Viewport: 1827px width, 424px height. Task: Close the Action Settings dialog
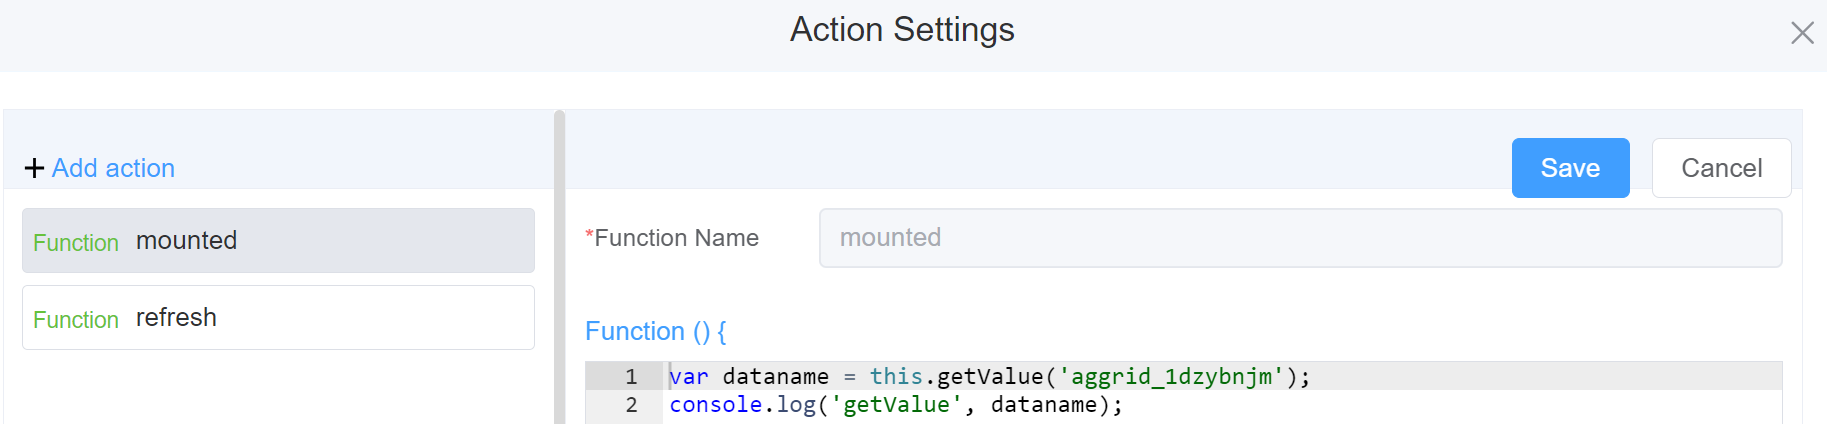point(1801,33)
